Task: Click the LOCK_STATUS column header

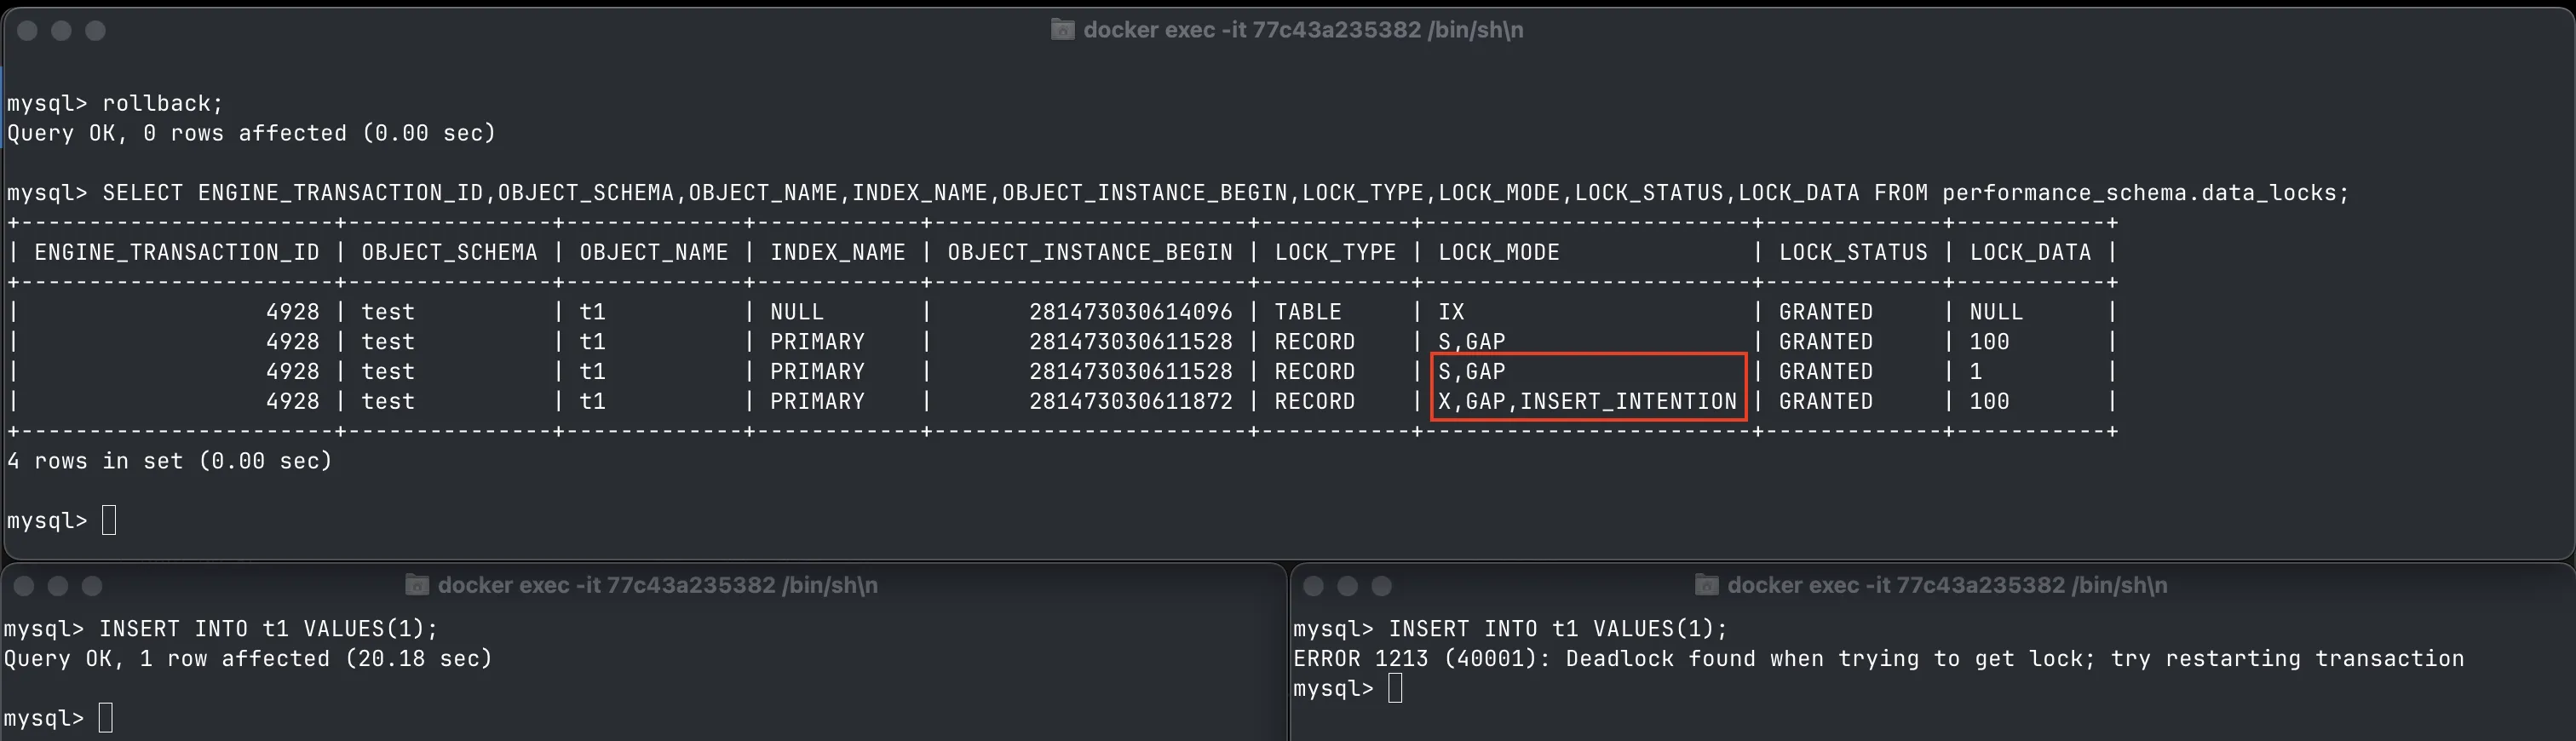Action: tap(1852, 252)
